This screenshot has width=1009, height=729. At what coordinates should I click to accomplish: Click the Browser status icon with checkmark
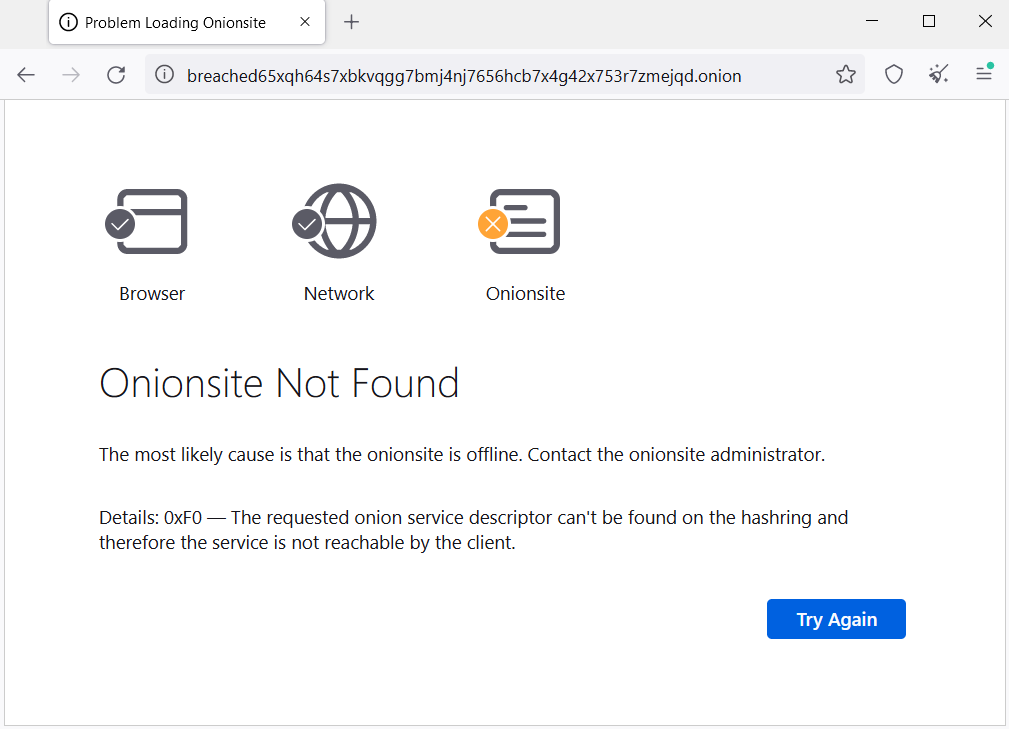tap(151, 221)
